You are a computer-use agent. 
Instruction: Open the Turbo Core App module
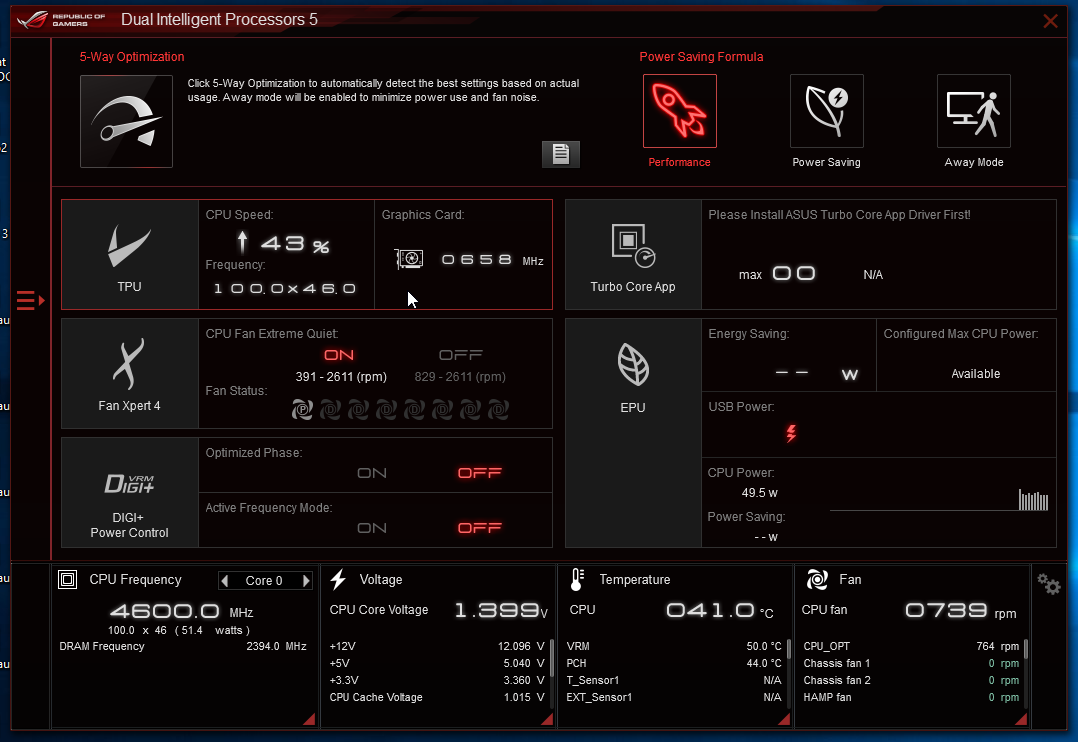[x=633, y=254]
